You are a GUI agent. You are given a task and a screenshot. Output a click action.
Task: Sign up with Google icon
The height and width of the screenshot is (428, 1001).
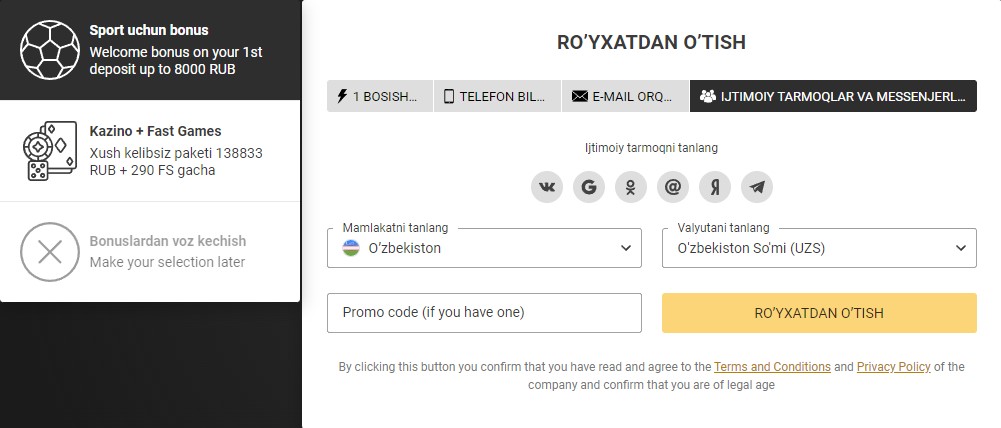pos(589,187)
